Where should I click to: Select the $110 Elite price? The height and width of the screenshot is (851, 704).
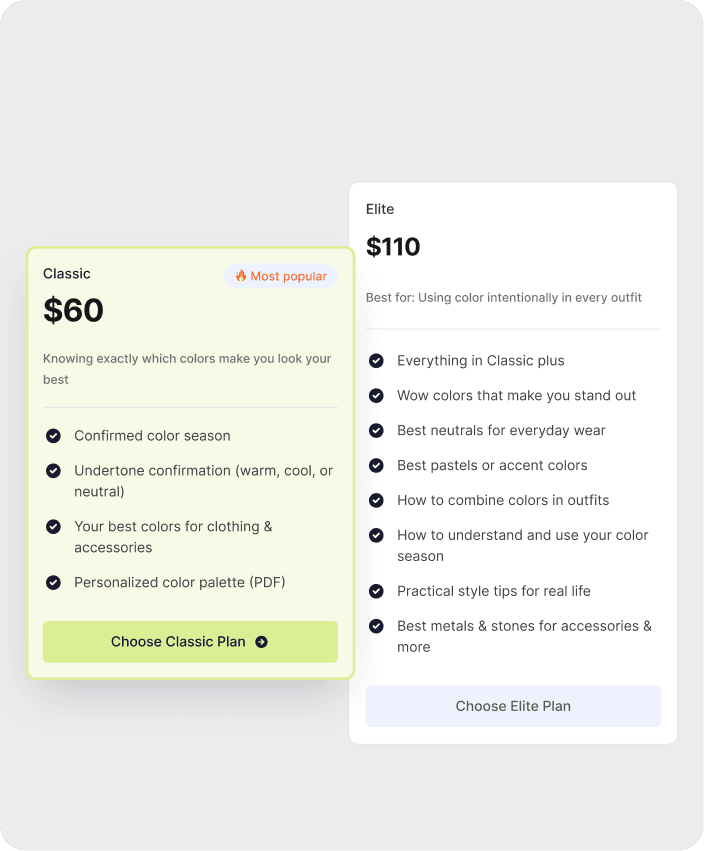point(393,247)
